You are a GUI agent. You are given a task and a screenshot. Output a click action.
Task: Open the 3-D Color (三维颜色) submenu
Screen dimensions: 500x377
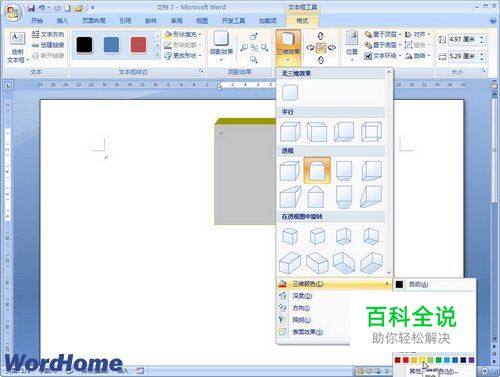(x=334, y=284)
